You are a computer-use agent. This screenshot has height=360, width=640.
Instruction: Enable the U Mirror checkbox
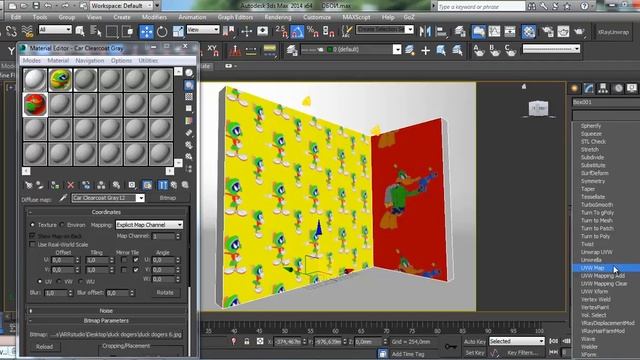(124, 260)
